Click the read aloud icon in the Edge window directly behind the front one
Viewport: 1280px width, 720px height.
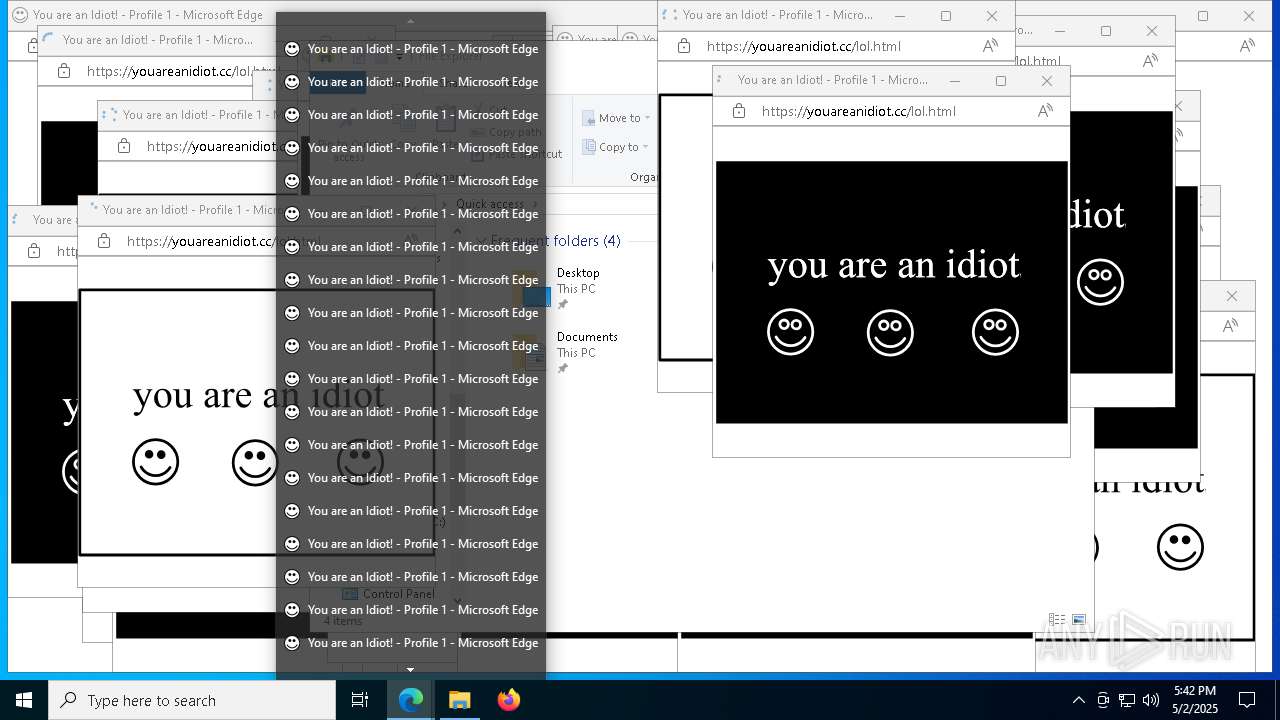(990, 46)
